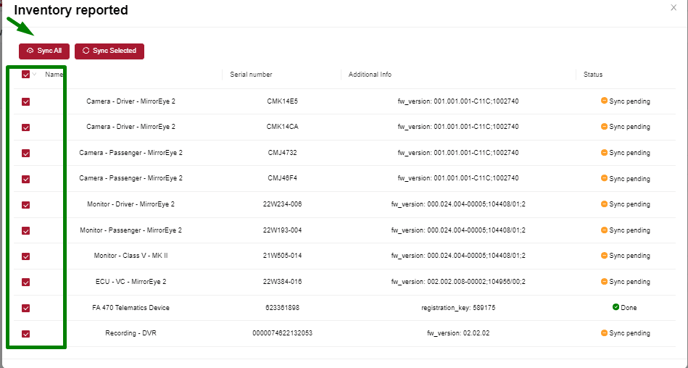This screenshot has width=688, height=368.
Task: Click the Additional Info column header
Action: pos(370,75)
